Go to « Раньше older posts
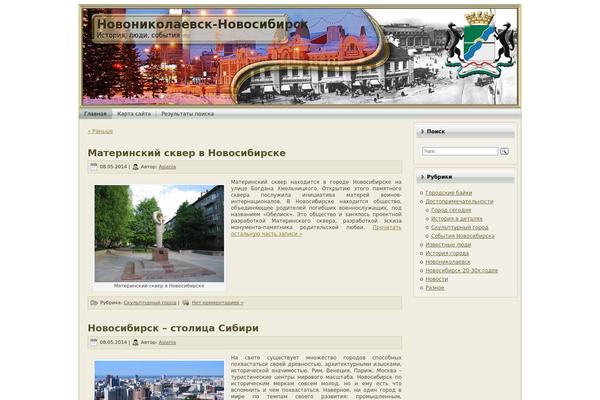Screen dimensions: 600x400 click(x=100, y=131)
